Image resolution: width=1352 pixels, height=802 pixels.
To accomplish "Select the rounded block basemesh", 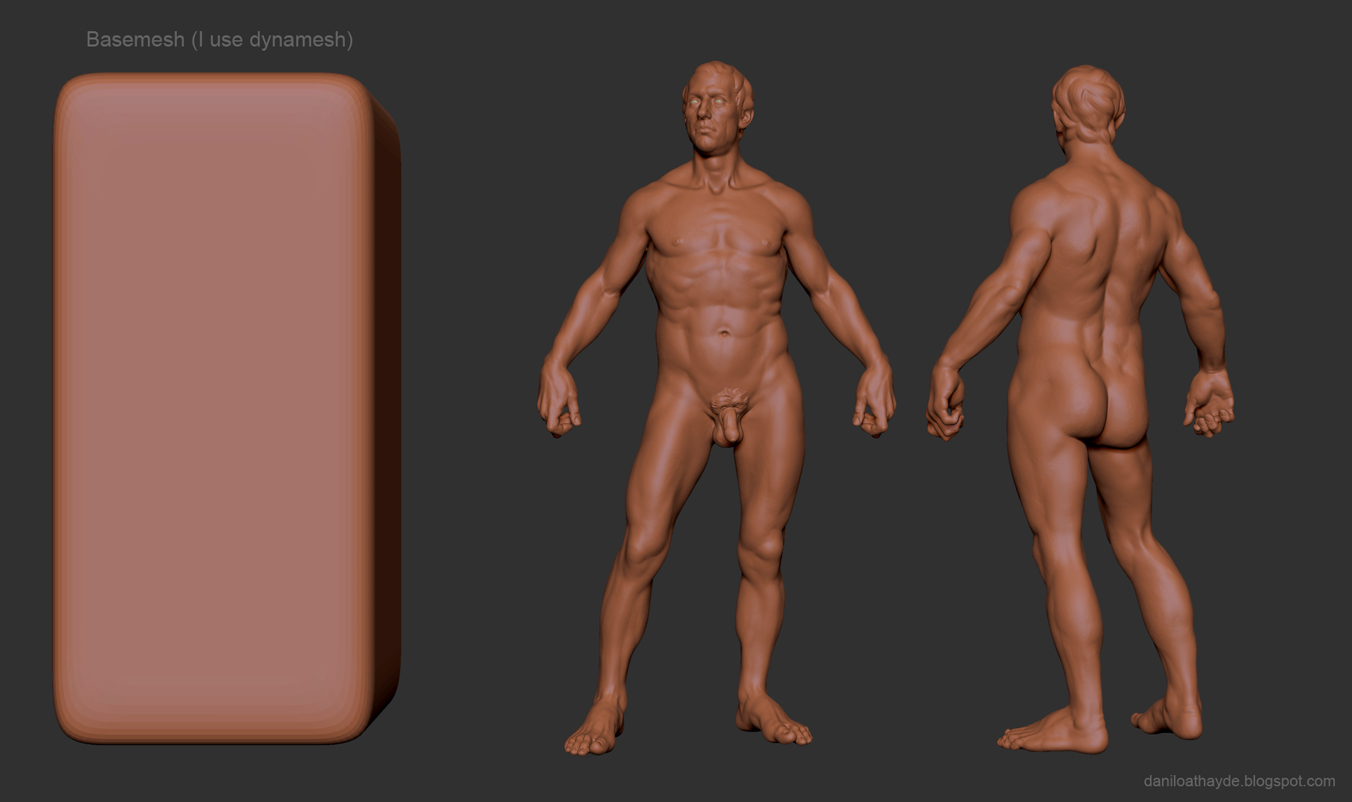I will [227, 408].
